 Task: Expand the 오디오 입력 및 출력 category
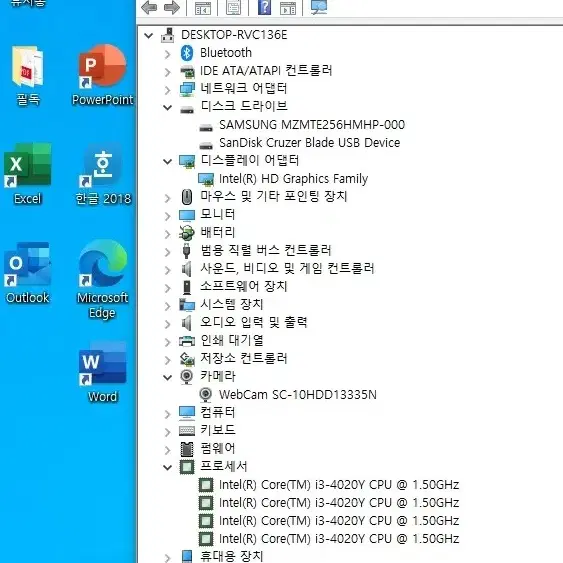click(167, 324)
